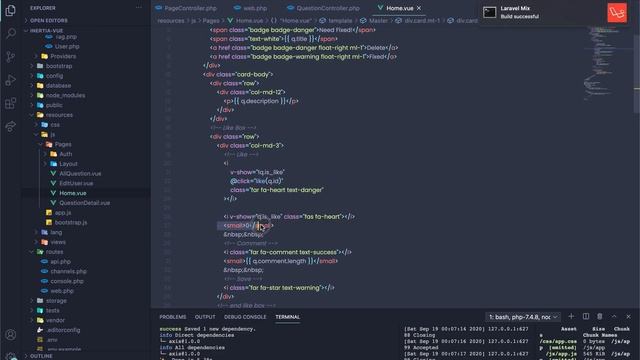Open the DEBUG CONSOLE panel tab

pos(245,317)
